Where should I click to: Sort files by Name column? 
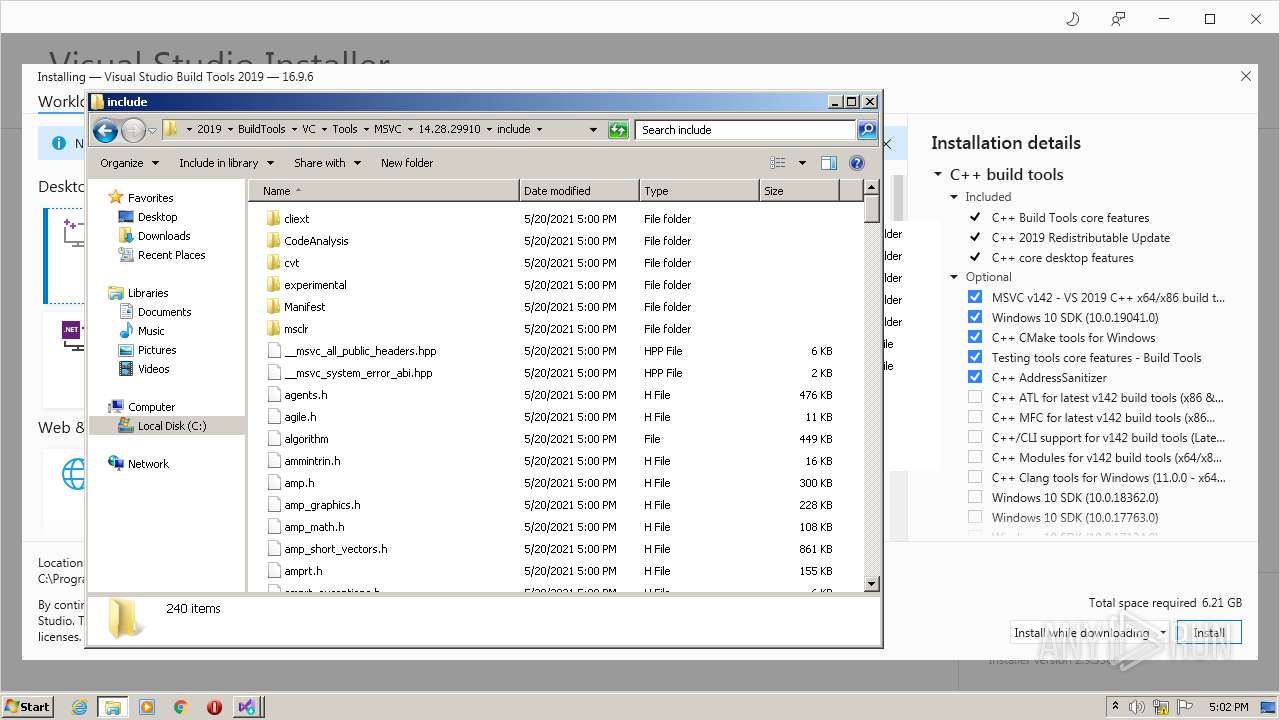coord(385,191)
